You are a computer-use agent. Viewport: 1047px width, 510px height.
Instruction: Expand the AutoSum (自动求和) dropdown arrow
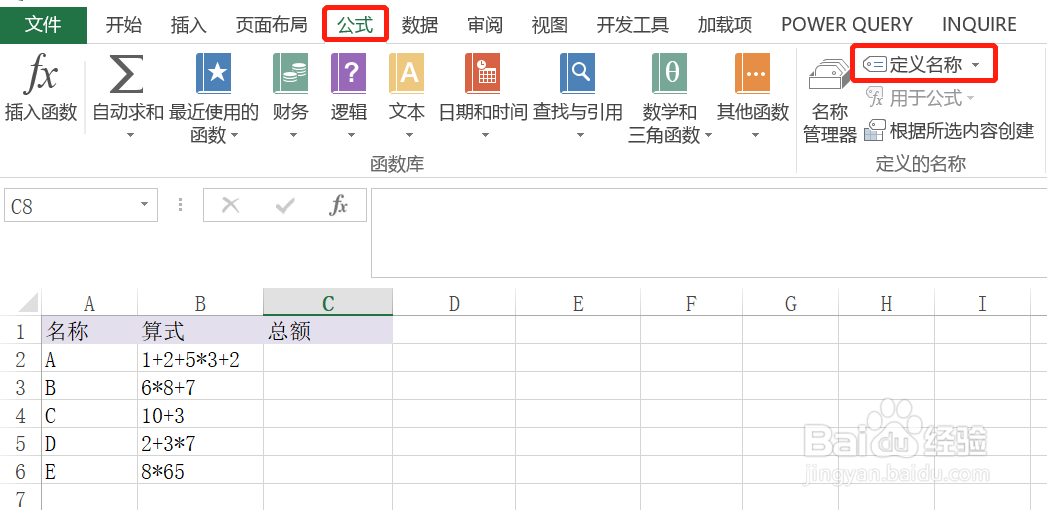coord(130,136)
